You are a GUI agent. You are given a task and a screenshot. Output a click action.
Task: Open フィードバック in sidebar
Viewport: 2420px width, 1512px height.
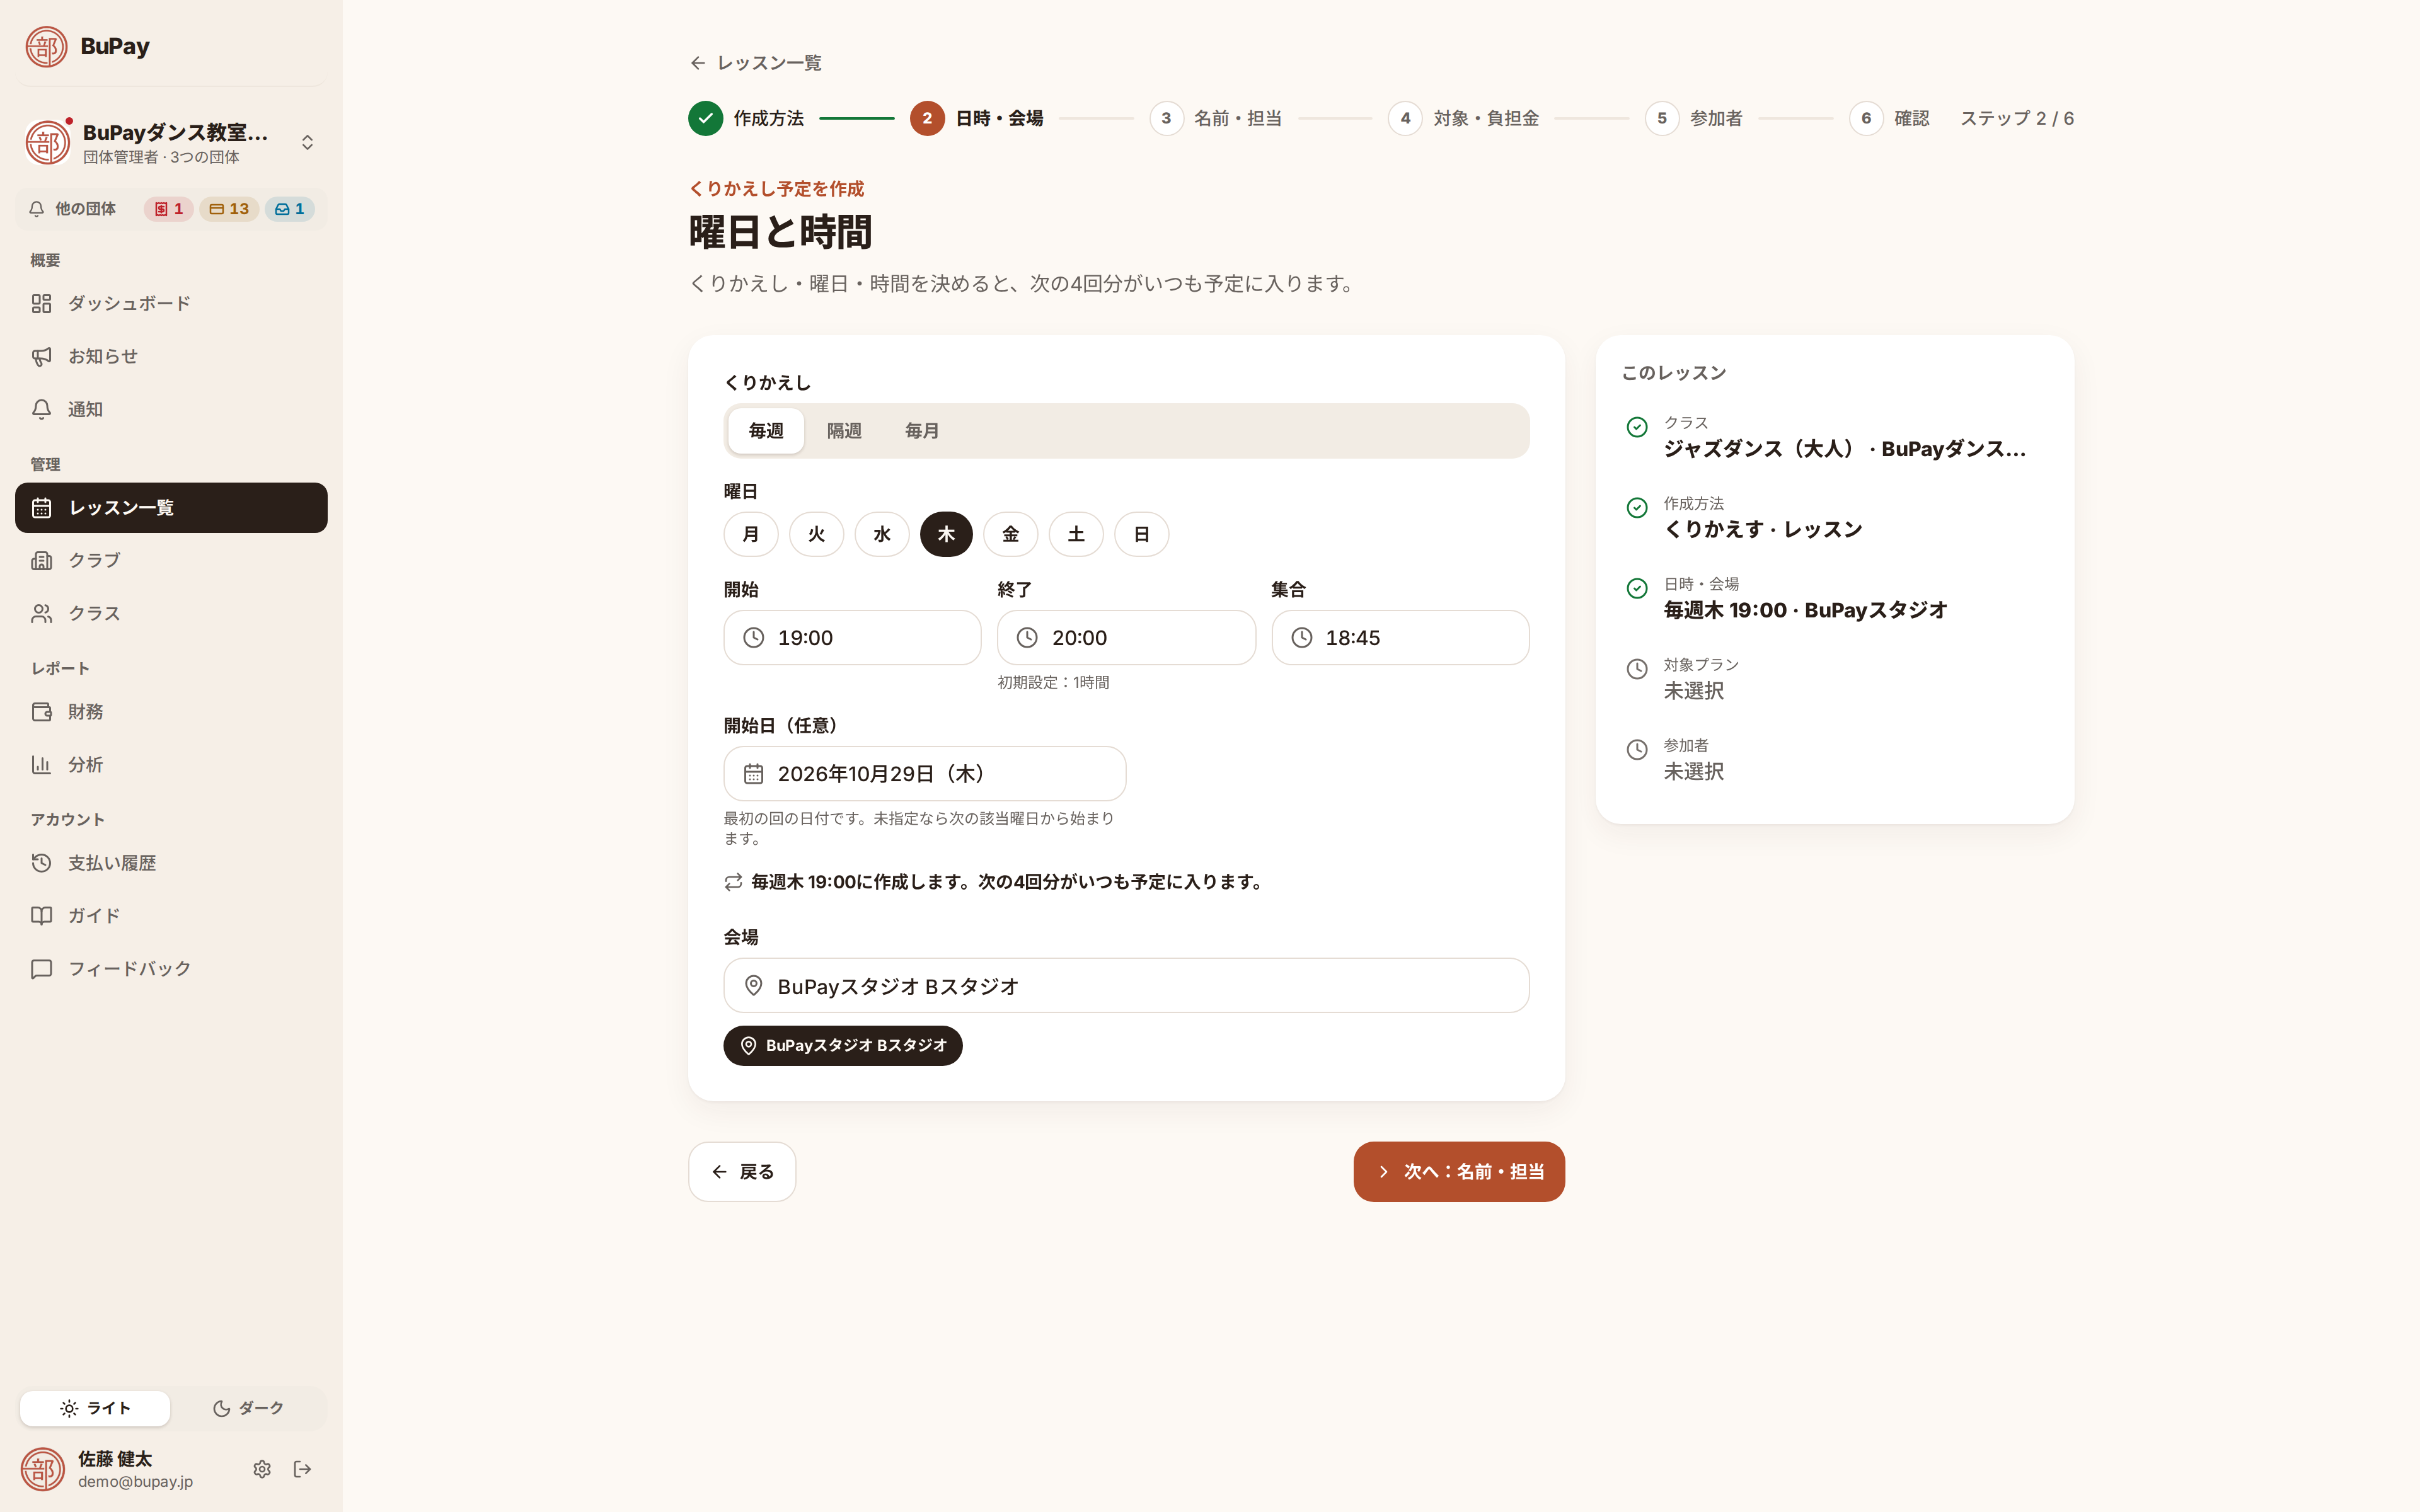[x=171, y=969]
